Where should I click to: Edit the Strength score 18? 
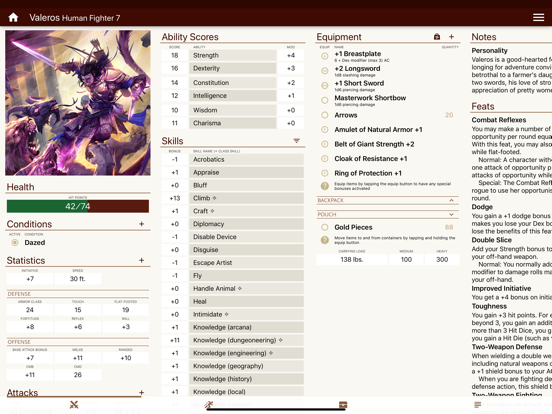[x=175, y=55]
